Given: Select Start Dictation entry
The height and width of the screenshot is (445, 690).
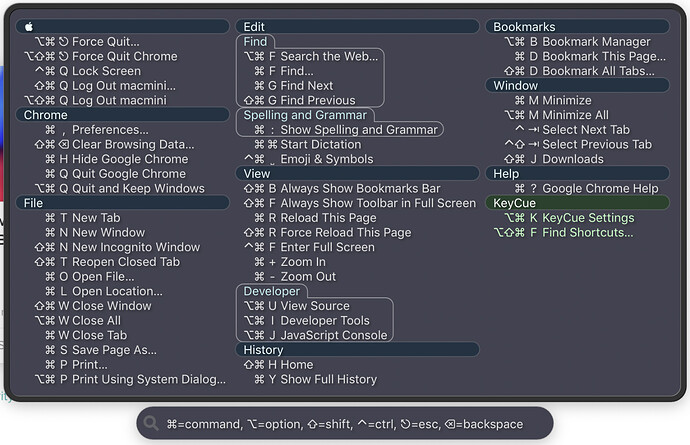Looking at the screenshot, I should 308,144.
